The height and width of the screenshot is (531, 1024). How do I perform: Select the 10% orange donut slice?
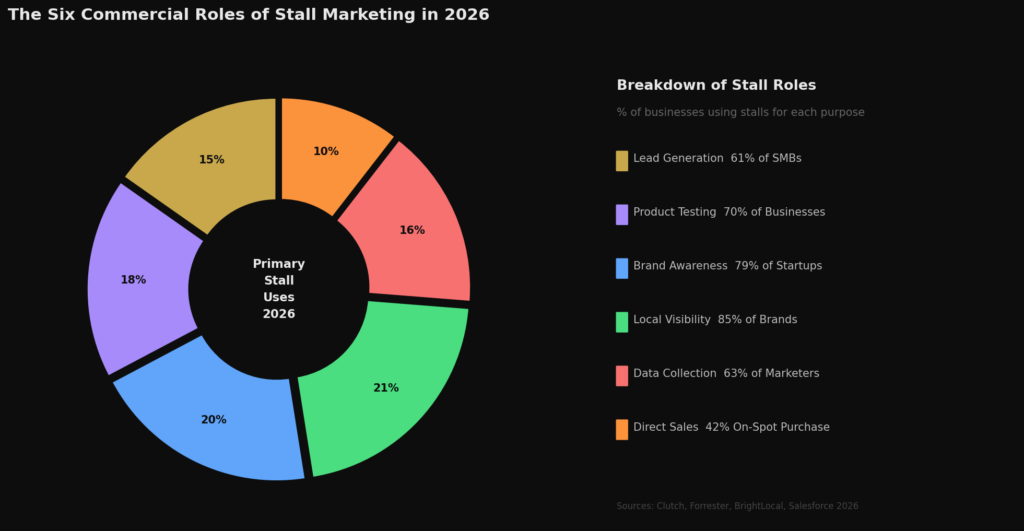326,152
